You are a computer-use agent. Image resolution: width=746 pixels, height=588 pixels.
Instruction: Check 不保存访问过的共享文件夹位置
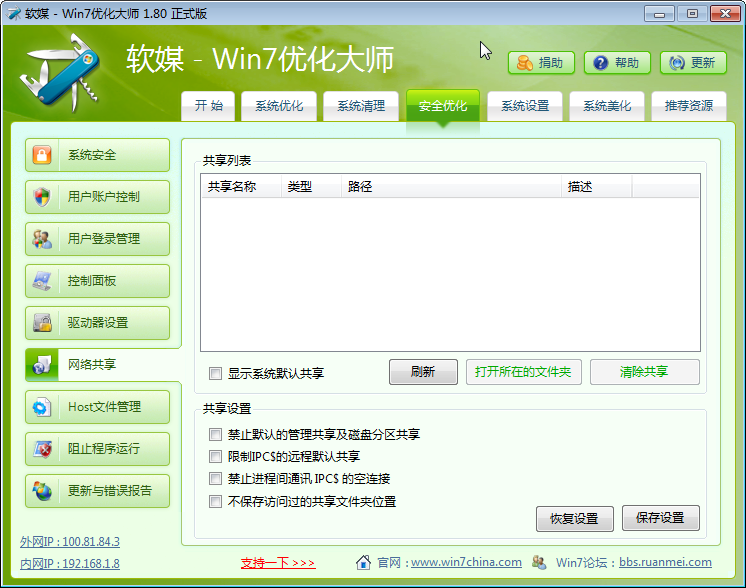216,501
